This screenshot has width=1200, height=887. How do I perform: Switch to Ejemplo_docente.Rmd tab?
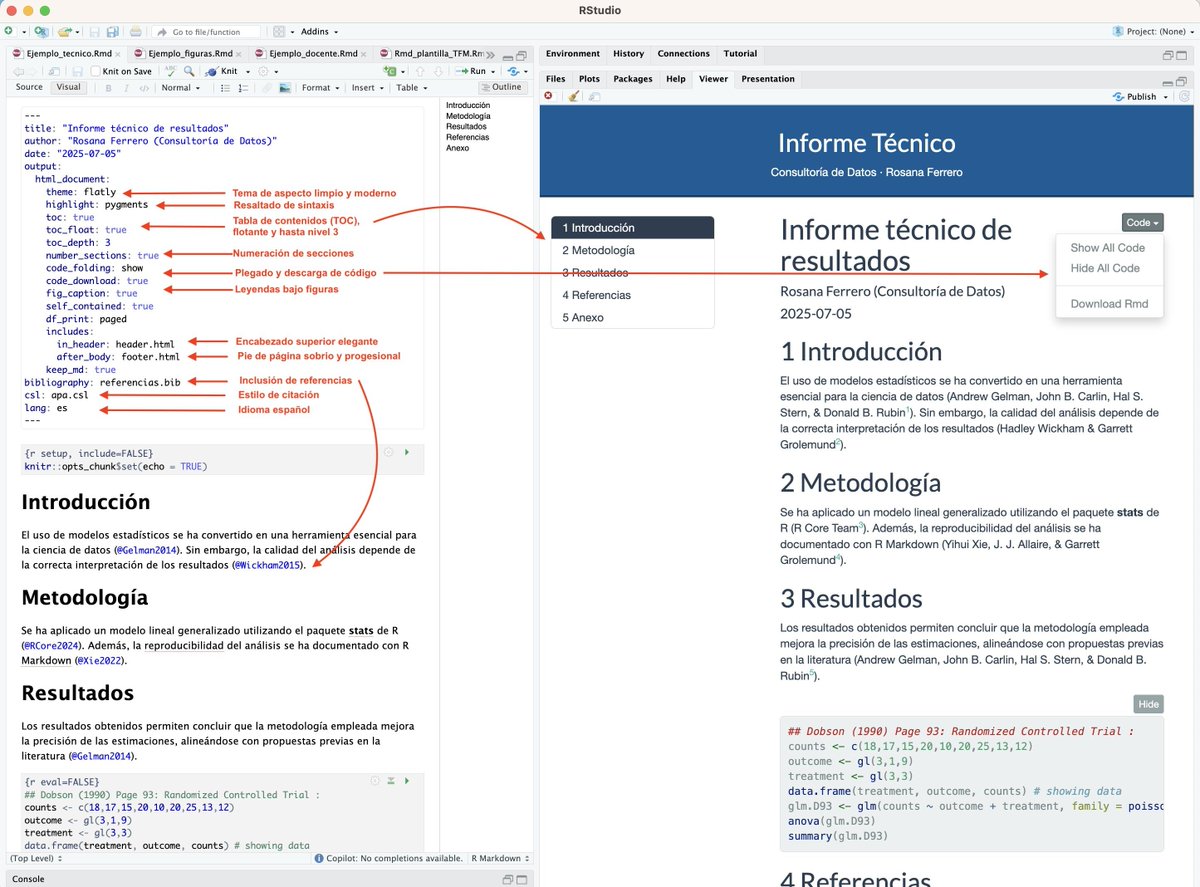pyautogui.click(x=311, y=54)
